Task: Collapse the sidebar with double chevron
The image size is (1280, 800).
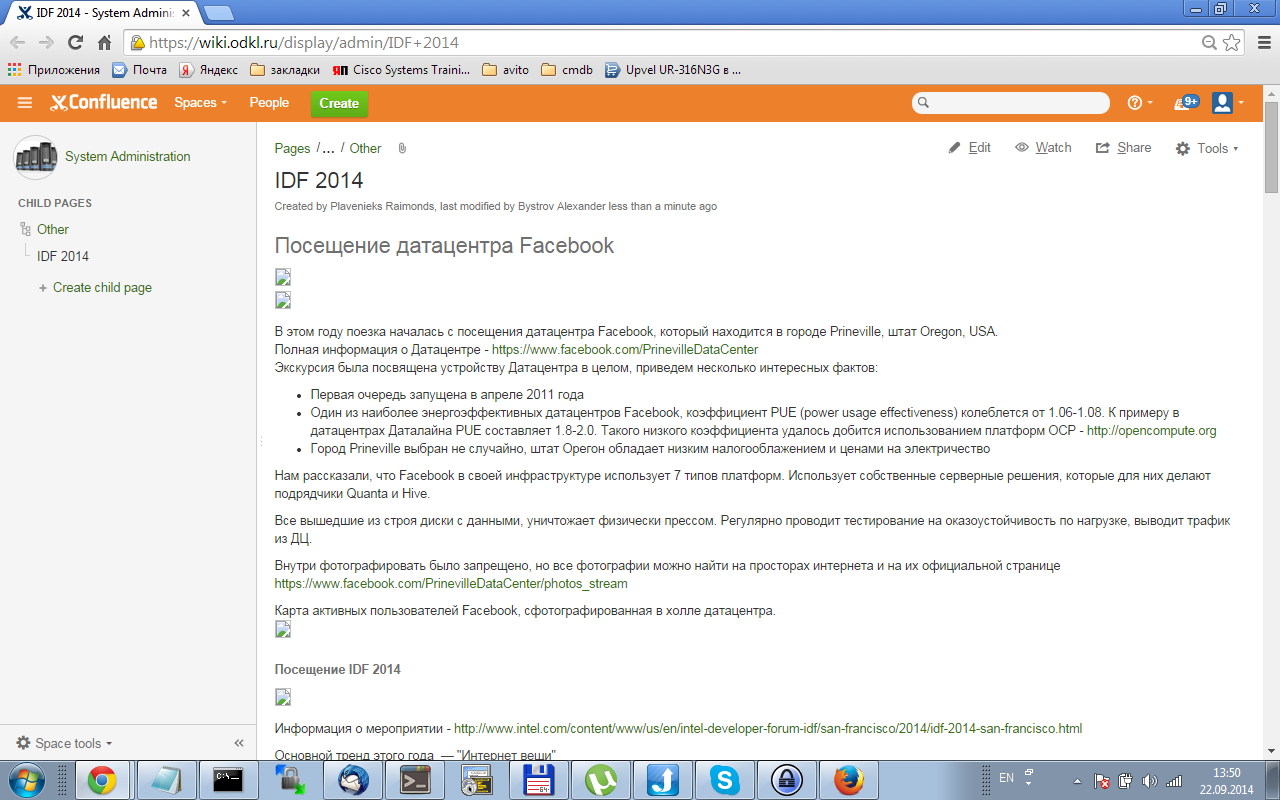Action: 239,743
